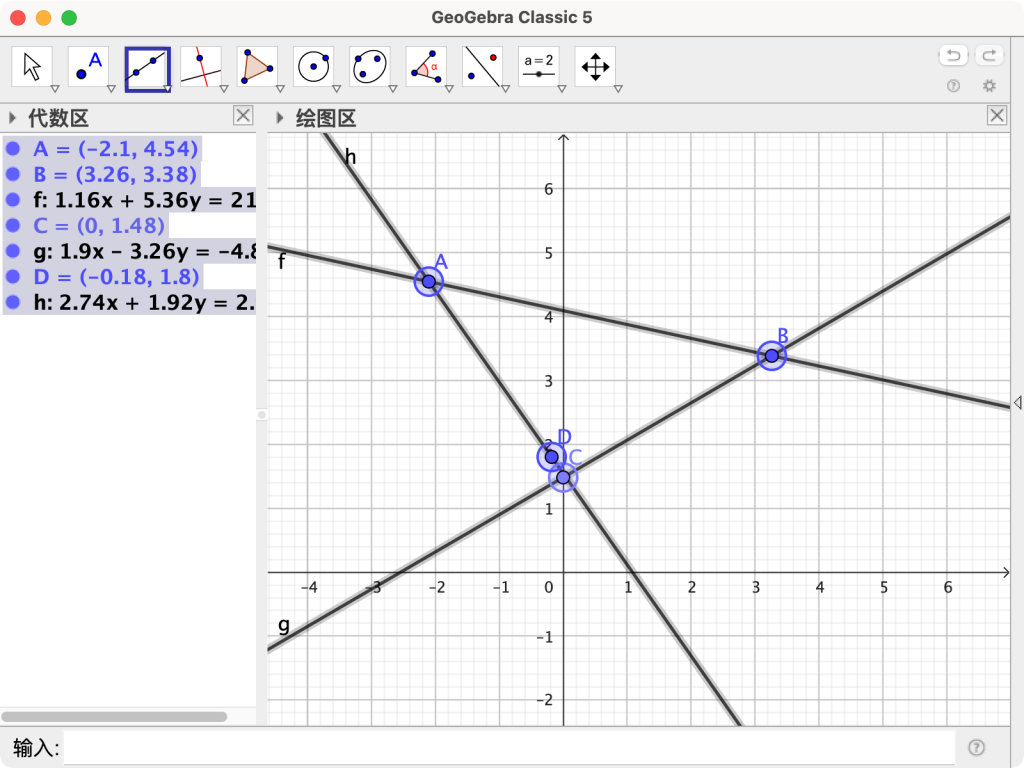Toggle visibility of line g in algebra view
The width and height of the screenshot is (1024, 768).
pos(12,251)
